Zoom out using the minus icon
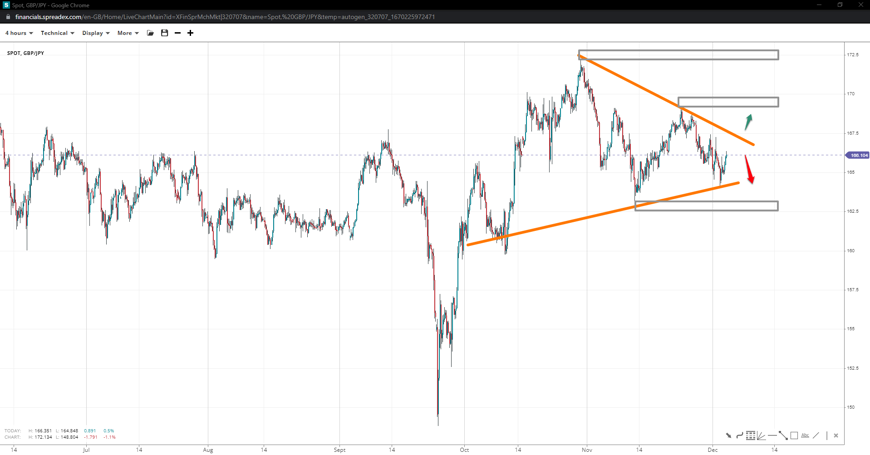The width and height of the screenshot is (870, 455). click(177, 33)
